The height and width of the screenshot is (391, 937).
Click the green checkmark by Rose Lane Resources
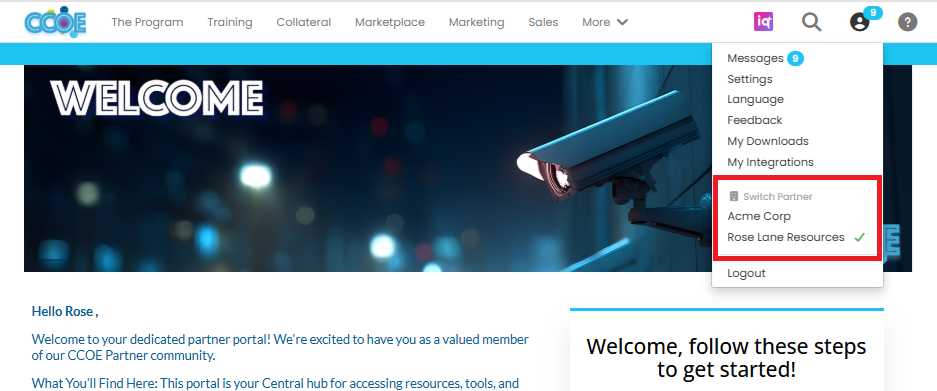[x=859, y=237]
